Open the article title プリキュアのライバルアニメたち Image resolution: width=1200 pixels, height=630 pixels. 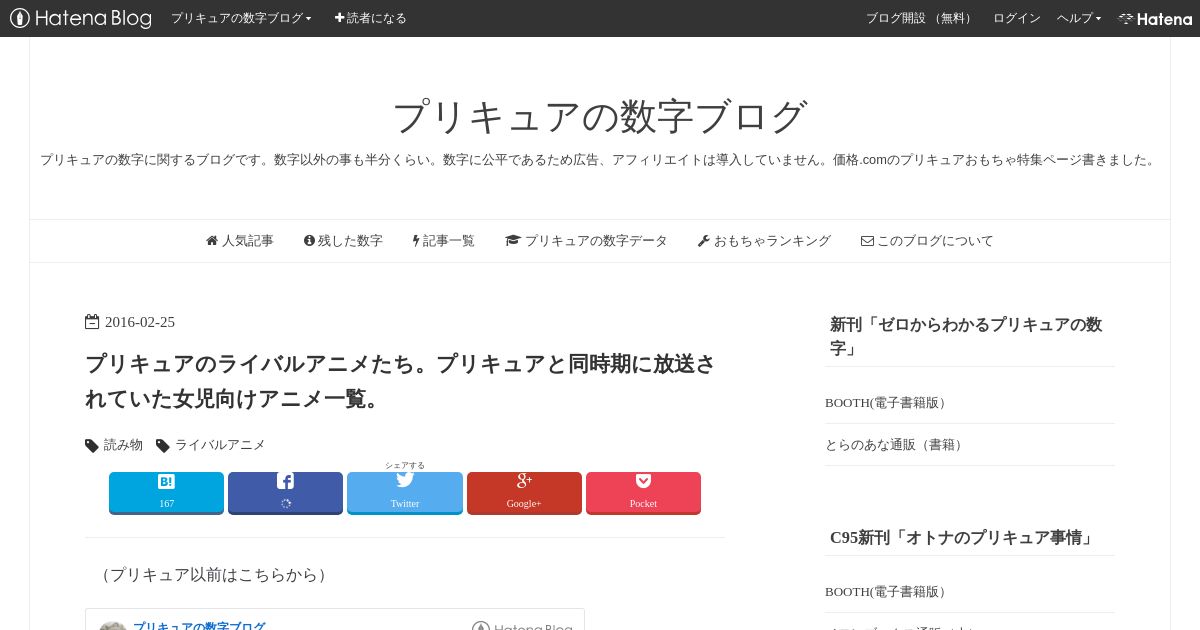coord(400,381)
